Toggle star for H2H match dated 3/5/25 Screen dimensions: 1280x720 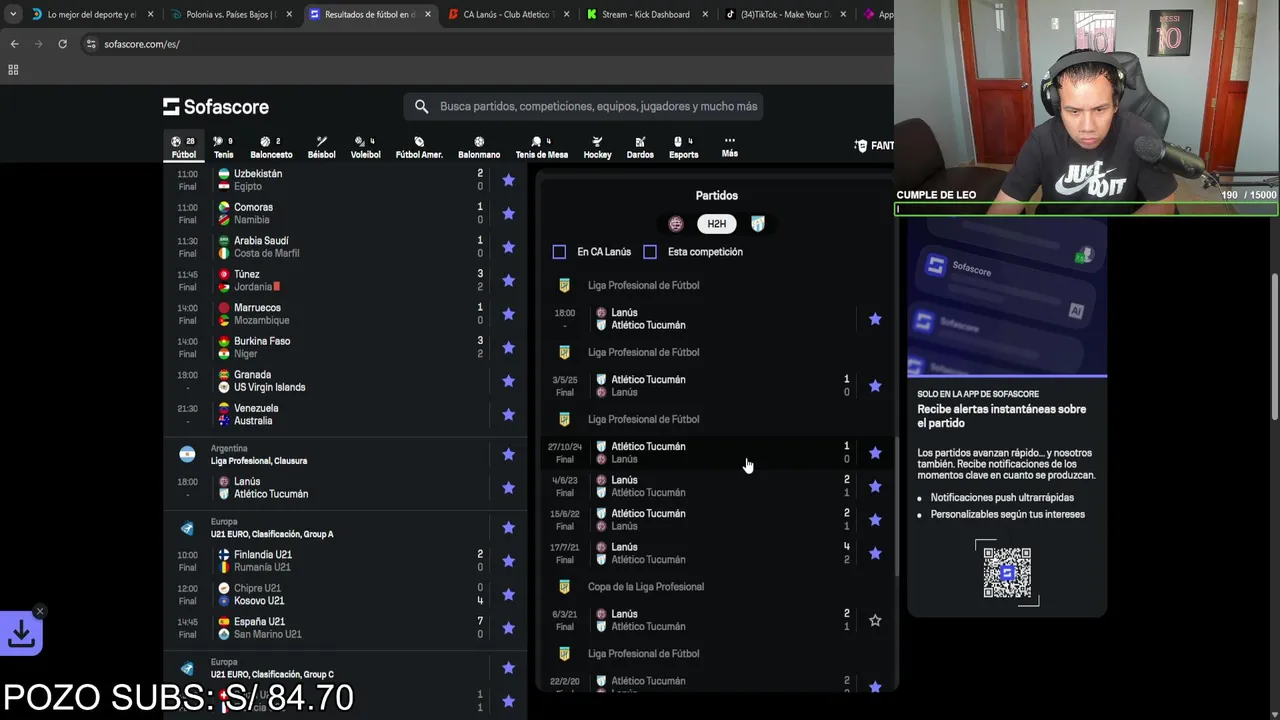click(x=875, y=386)
